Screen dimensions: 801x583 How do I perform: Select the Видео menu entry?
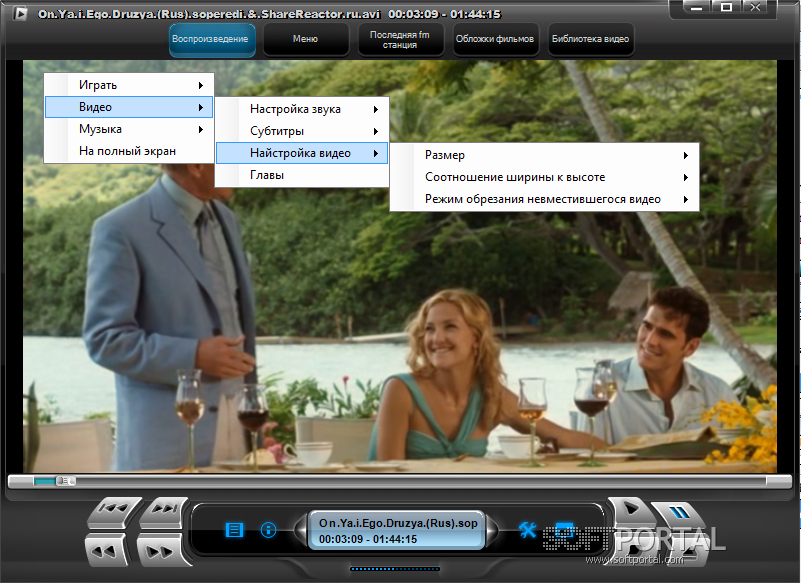point(129,107)
